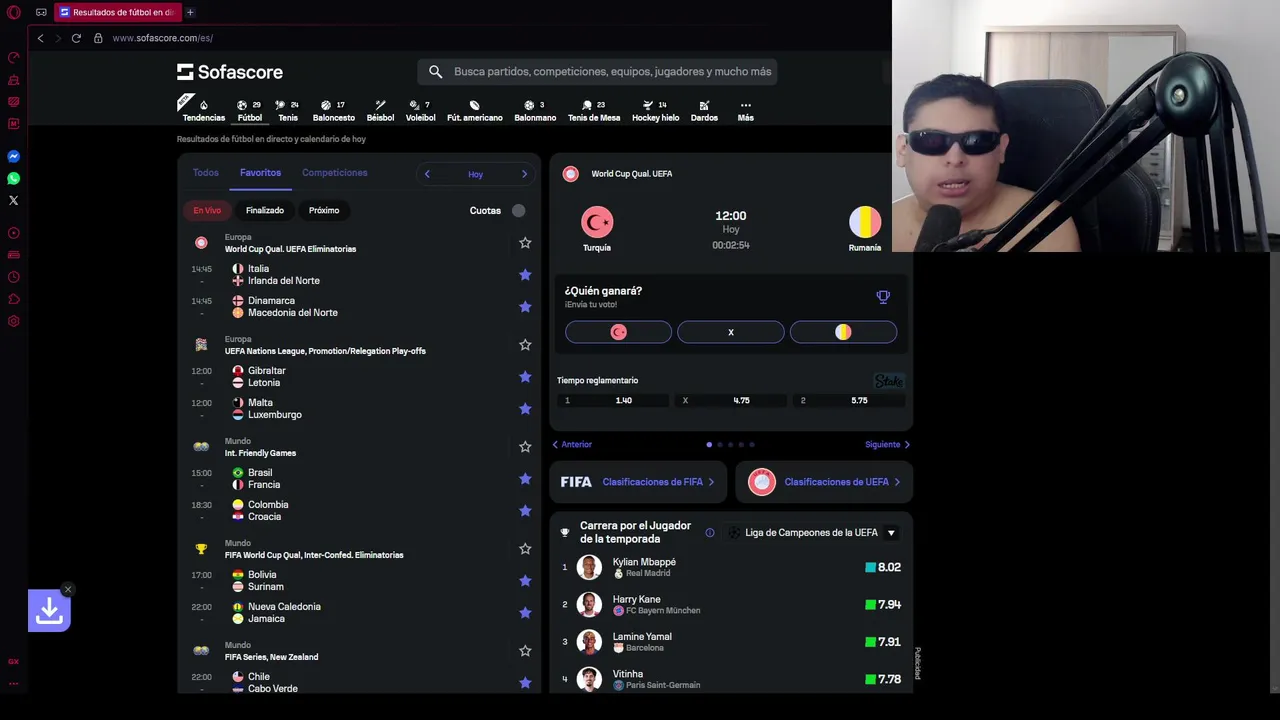Image resolution: width=1280 pixels, height=720 pixels.
Task: Click the blue download arrow icon
Action: 49,611
